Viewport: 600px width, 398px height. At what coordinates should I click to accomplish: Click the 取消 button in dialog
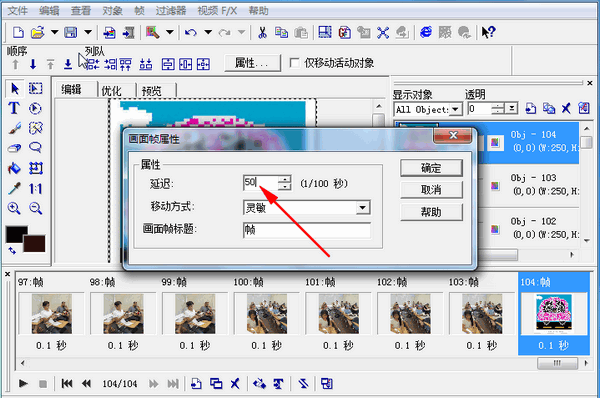click(x=431, y=190)
